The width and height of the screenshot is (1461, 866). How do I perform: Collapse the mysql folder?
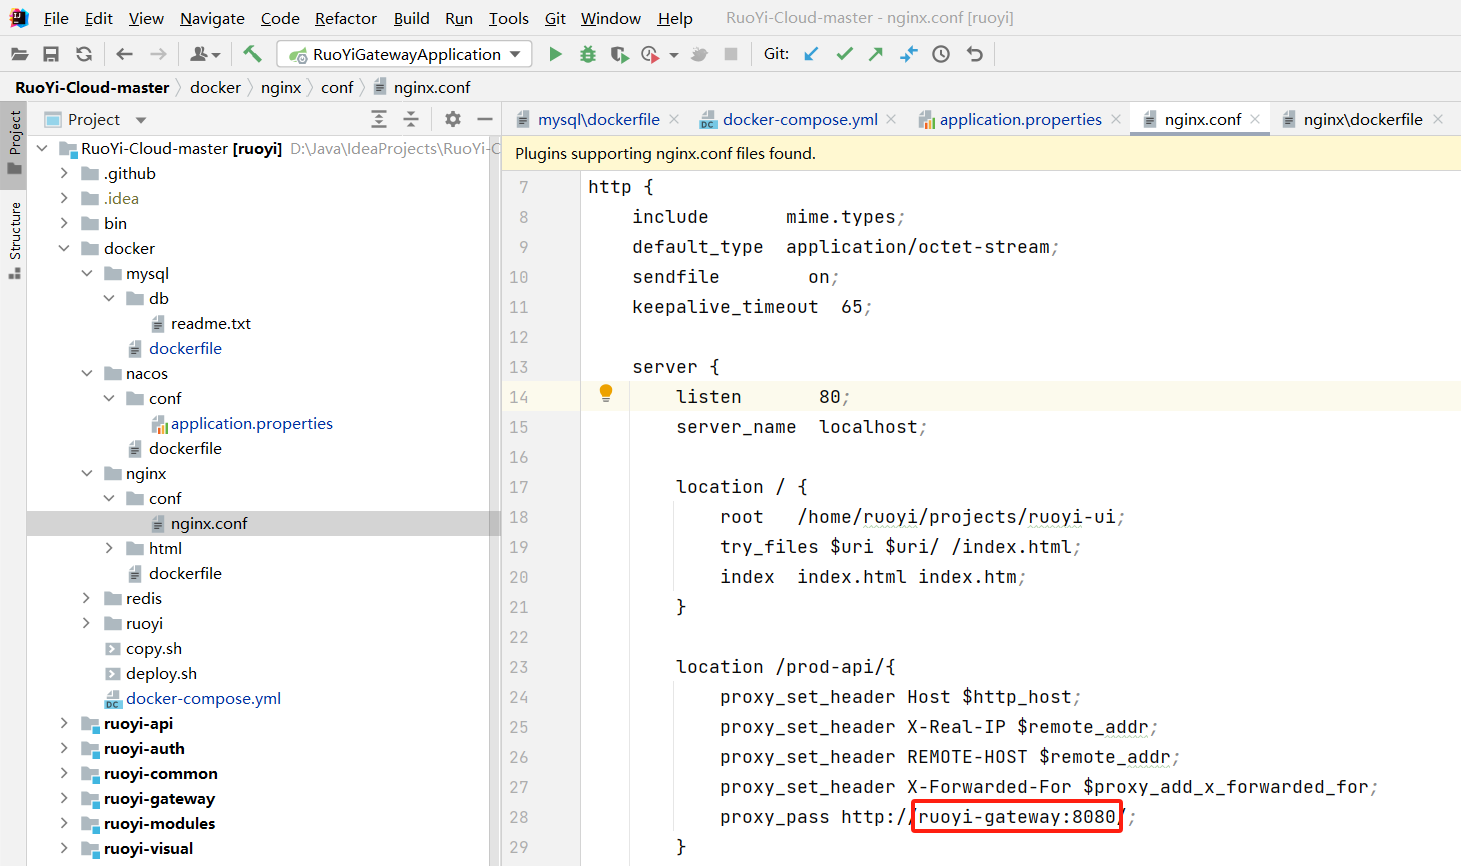[x=87, y=273]
